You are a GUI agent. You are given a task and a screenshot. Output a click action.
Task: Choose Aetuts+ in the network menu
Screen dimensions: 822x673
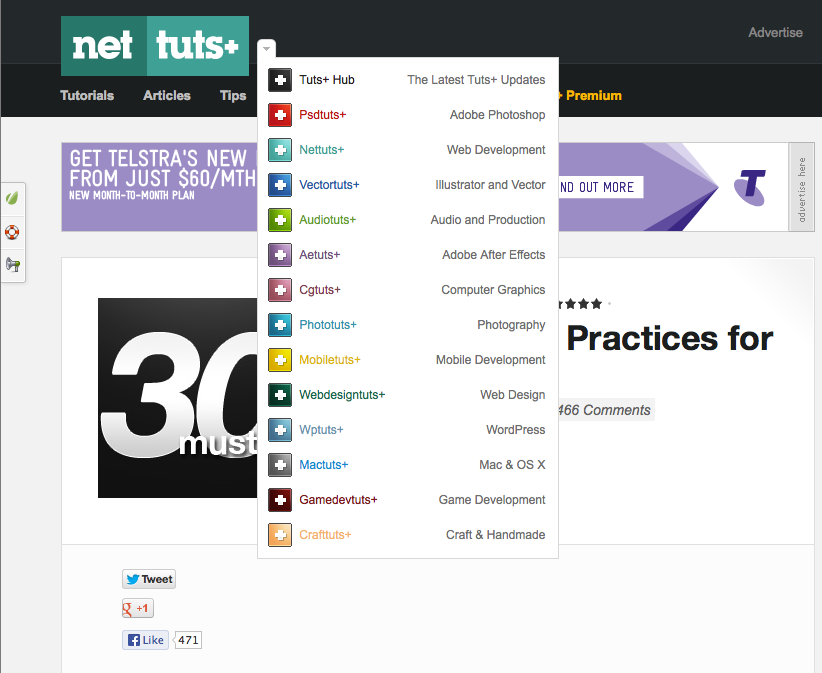point(319,255)
